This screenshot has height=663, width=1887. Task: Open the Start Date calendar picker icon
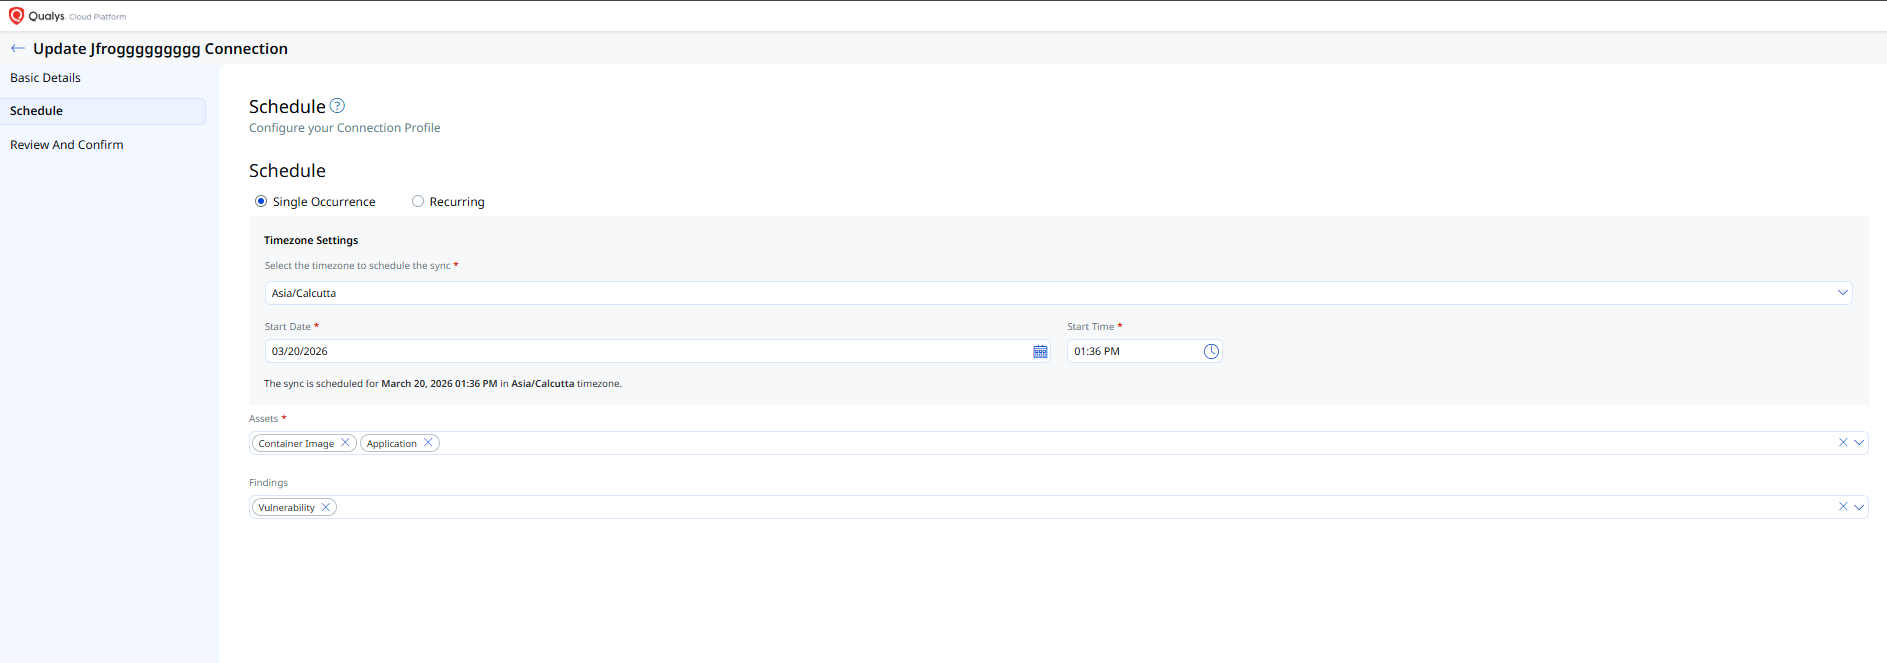pyautogui.click(x=1040, y=351)
